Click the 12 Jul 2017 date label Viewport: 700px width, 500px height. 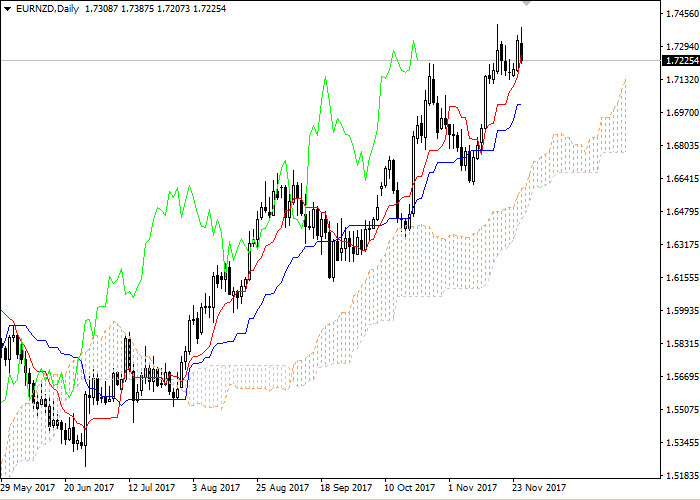tap(151, 487)
